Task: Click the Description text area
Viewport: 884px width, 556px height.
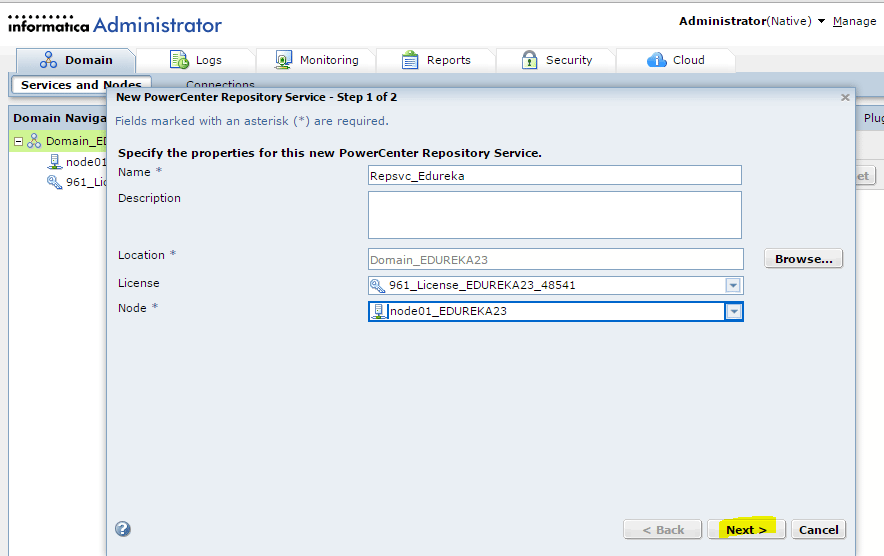Action: pos(555,215)
